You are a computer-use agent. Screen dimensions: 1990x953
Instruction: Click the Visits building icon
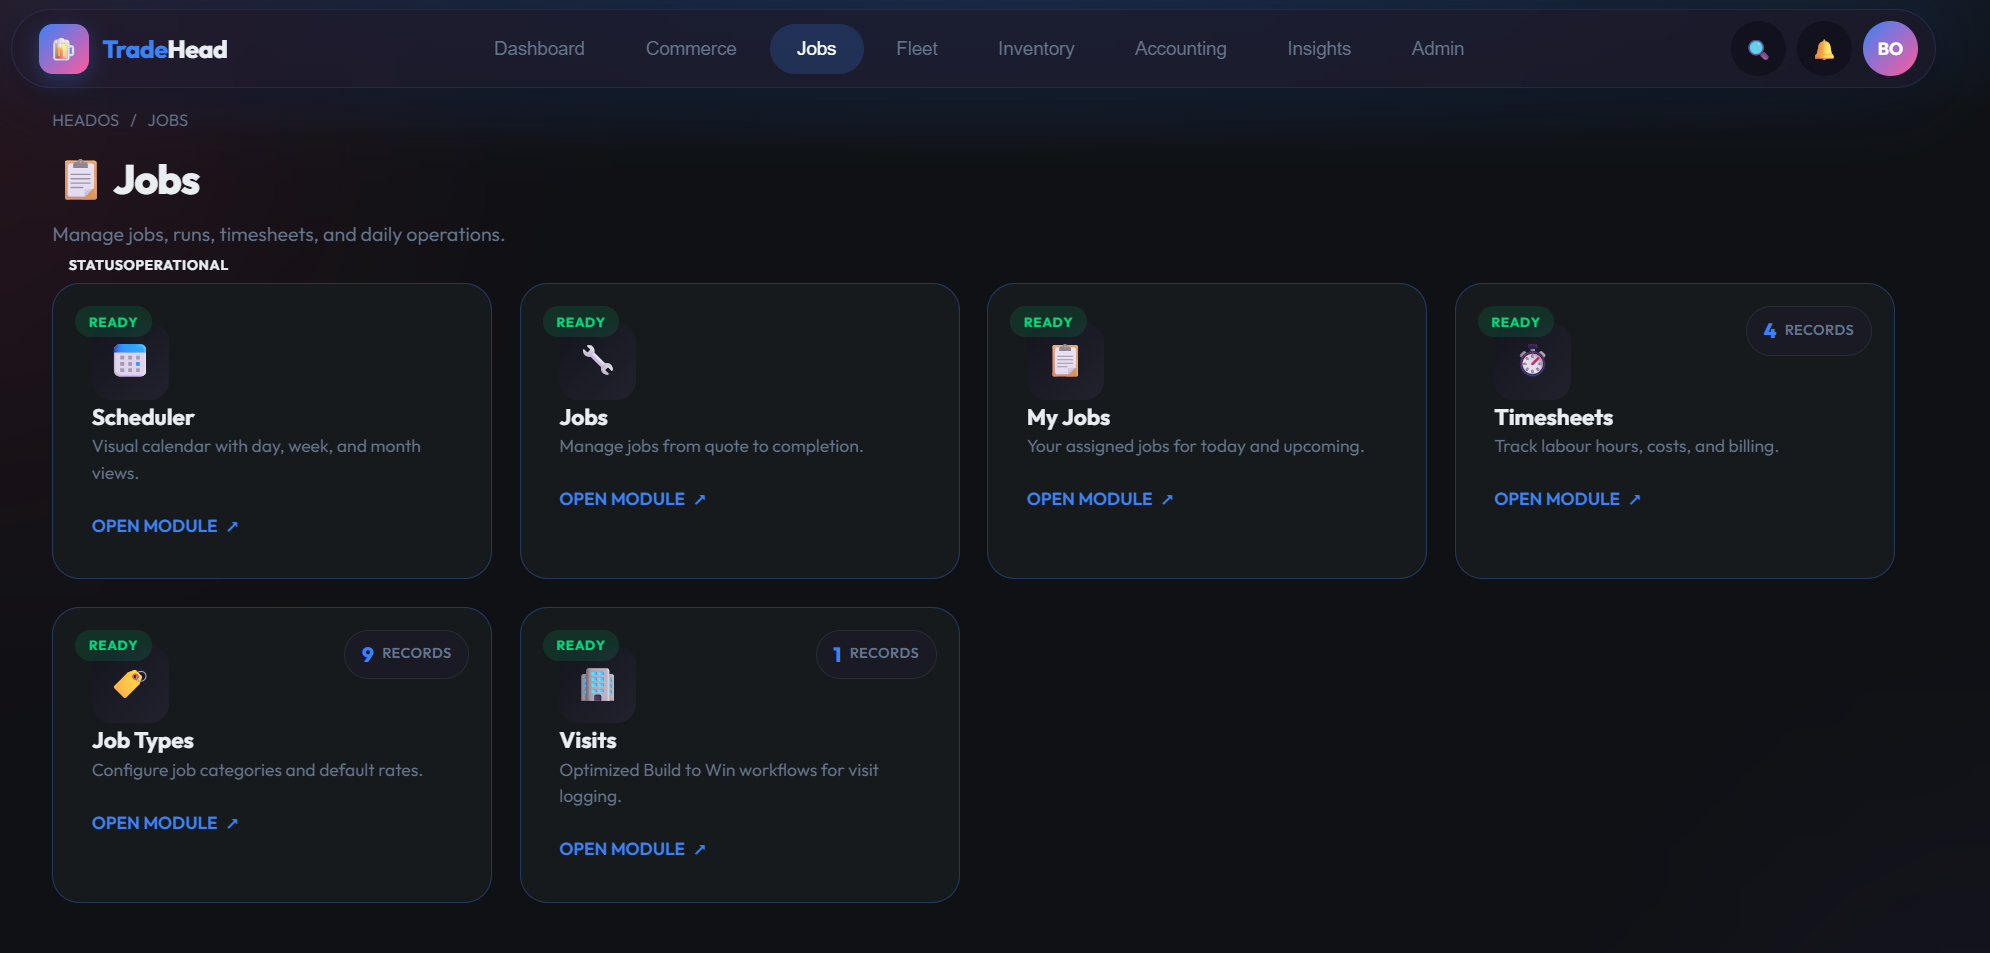point(598,684)
